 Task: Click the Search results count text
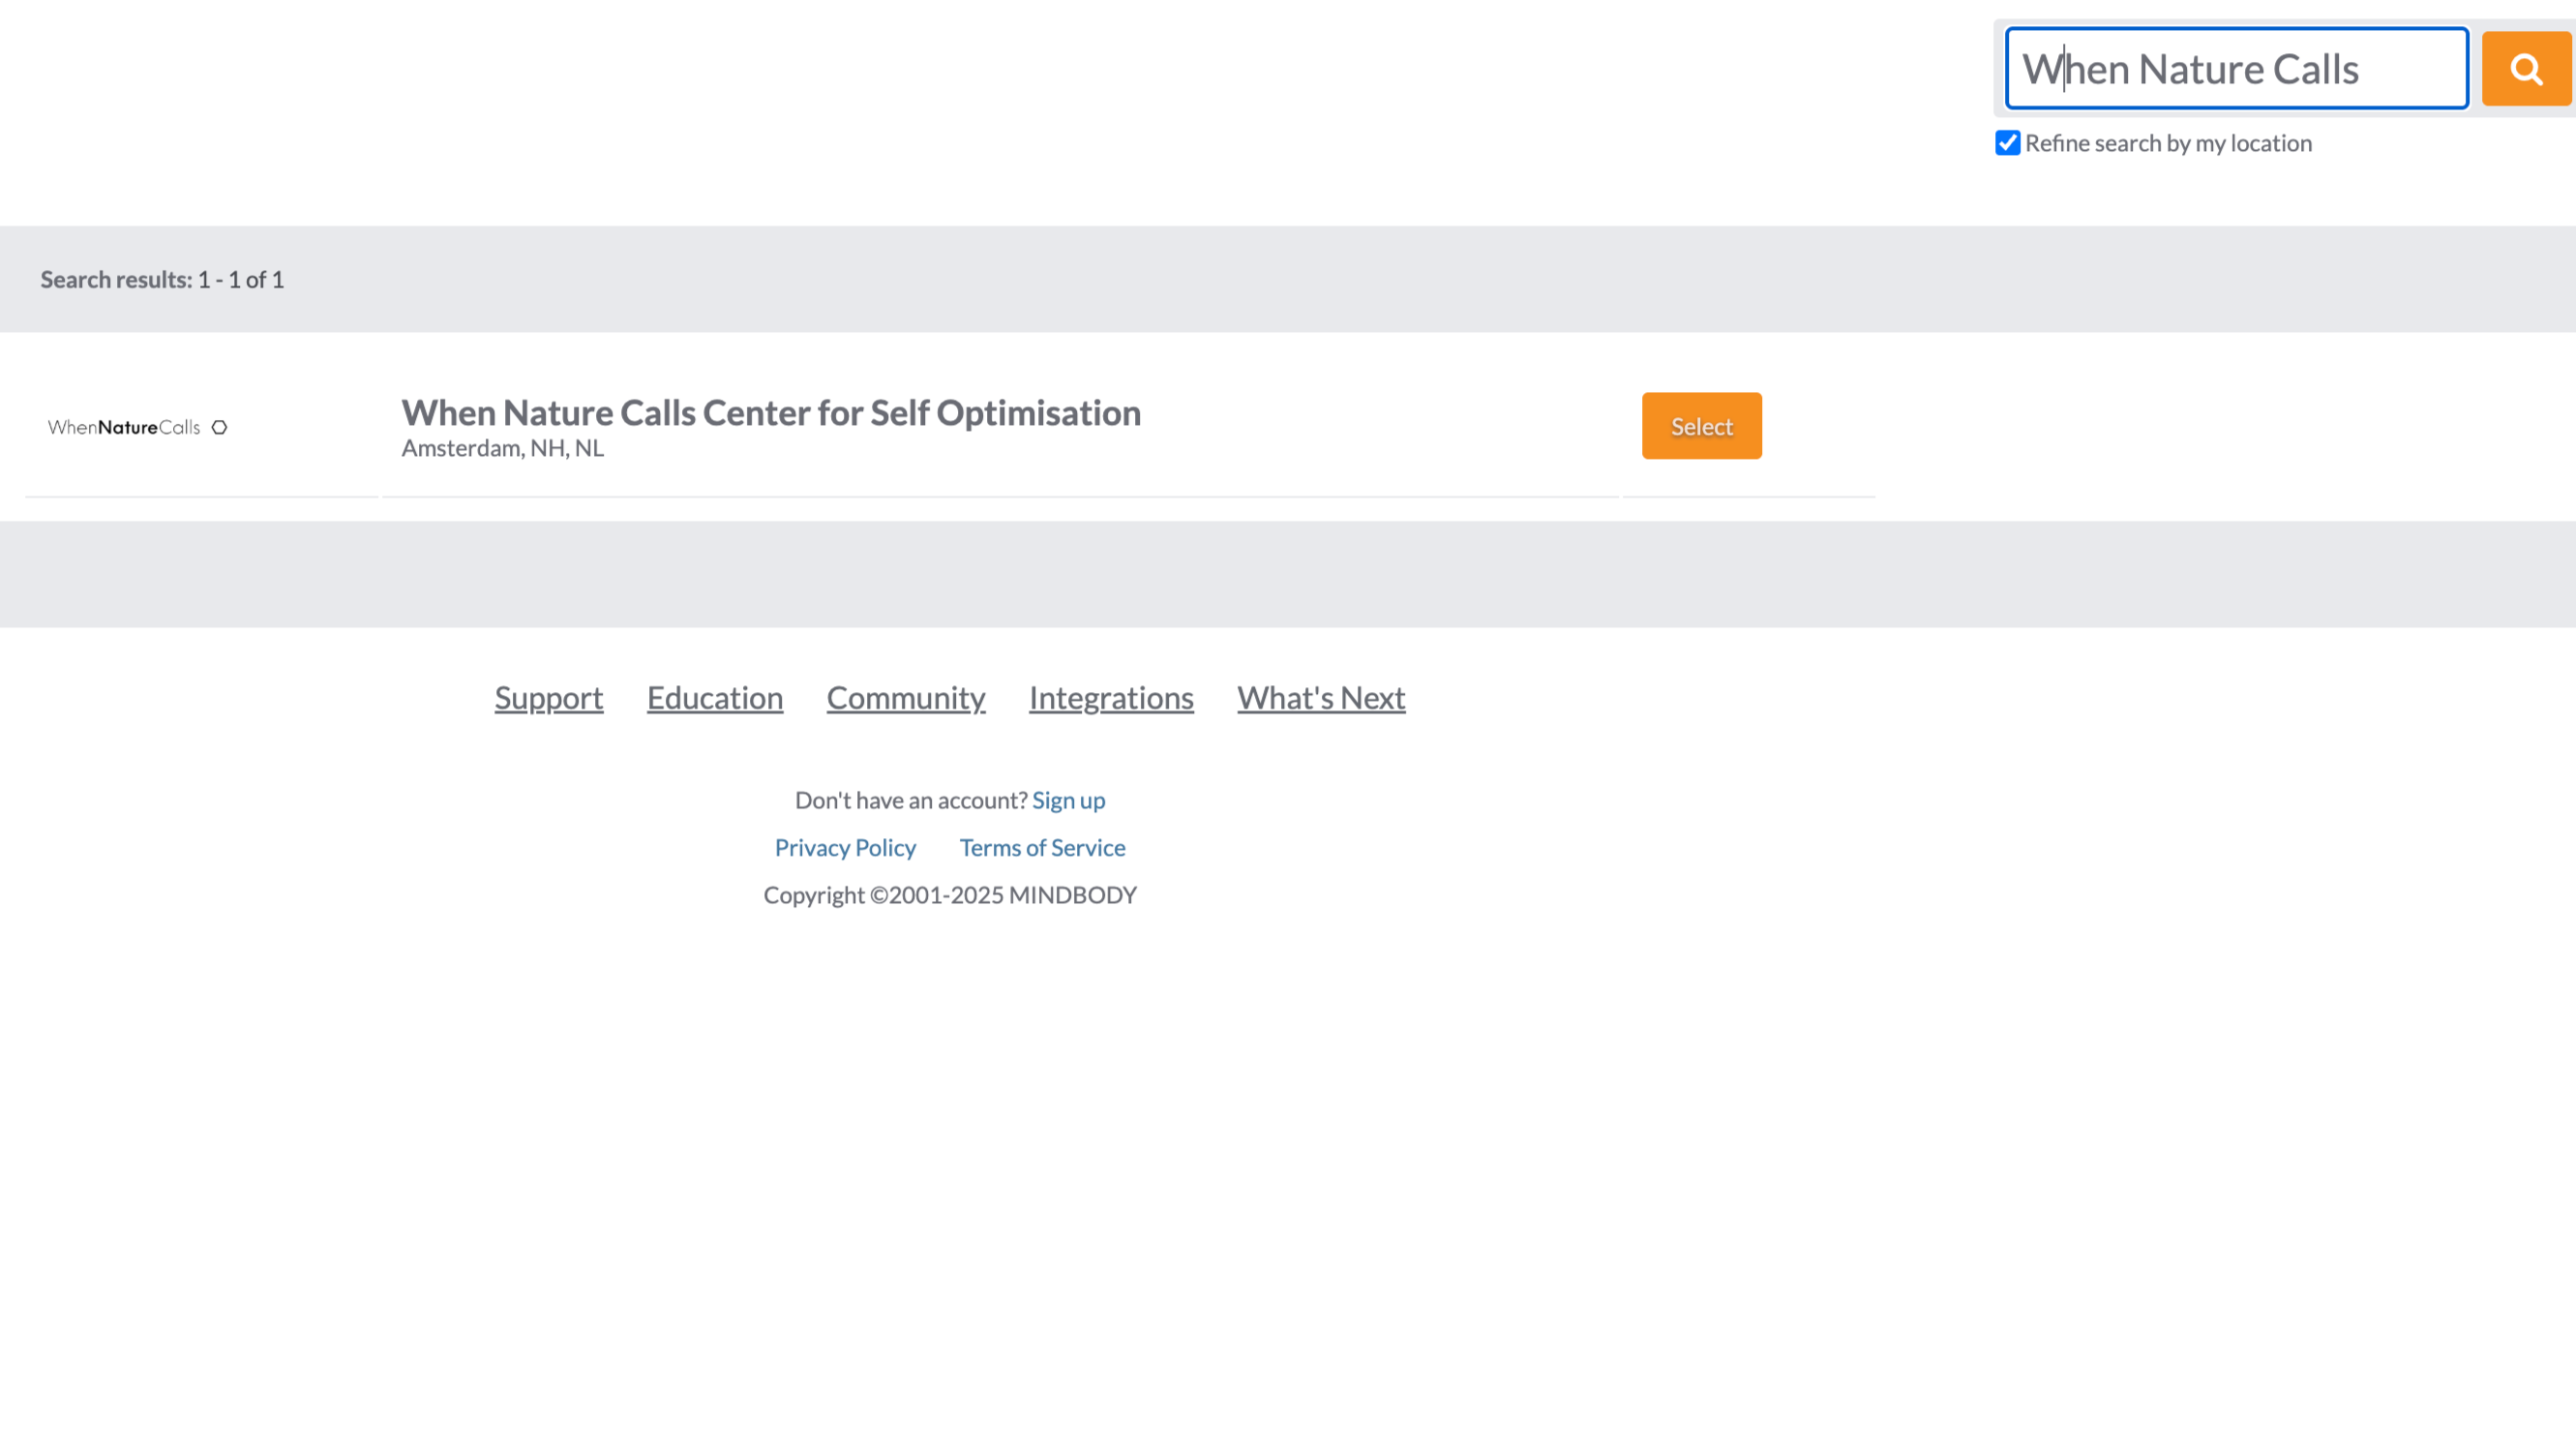pyautogui.click(x=162, y=279)
